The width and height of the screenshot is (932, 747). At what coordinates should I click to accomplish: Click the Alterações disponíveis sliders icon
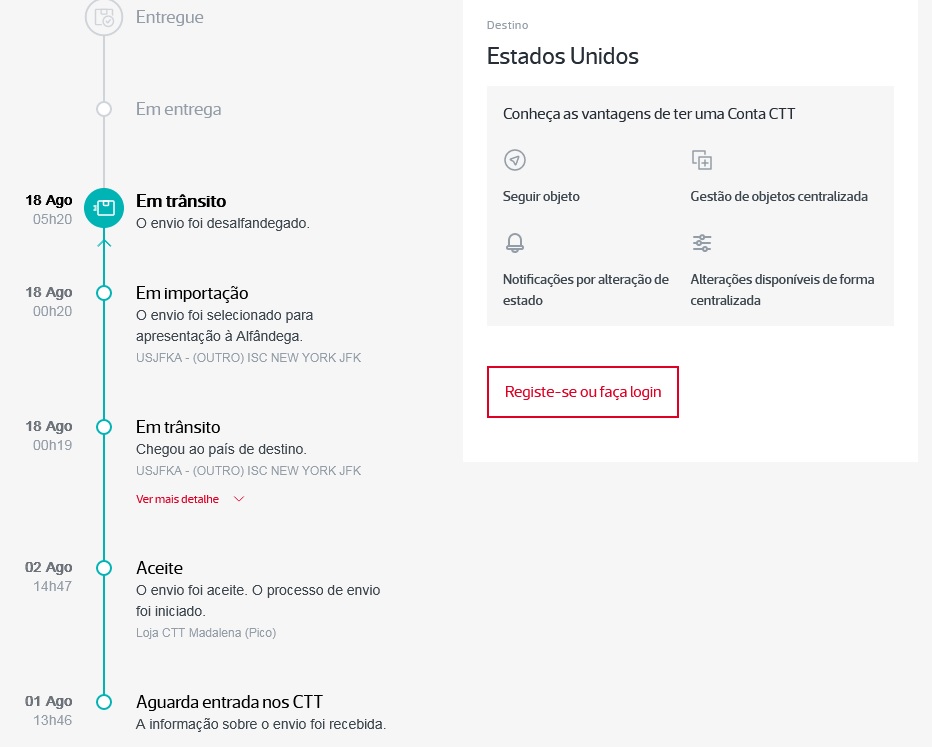701,242
